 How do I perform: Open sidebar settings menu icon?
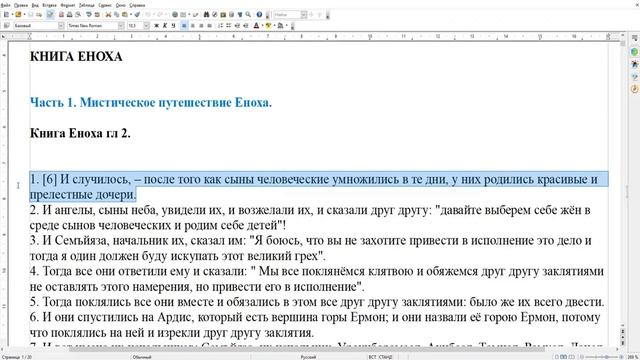point(634,38)
